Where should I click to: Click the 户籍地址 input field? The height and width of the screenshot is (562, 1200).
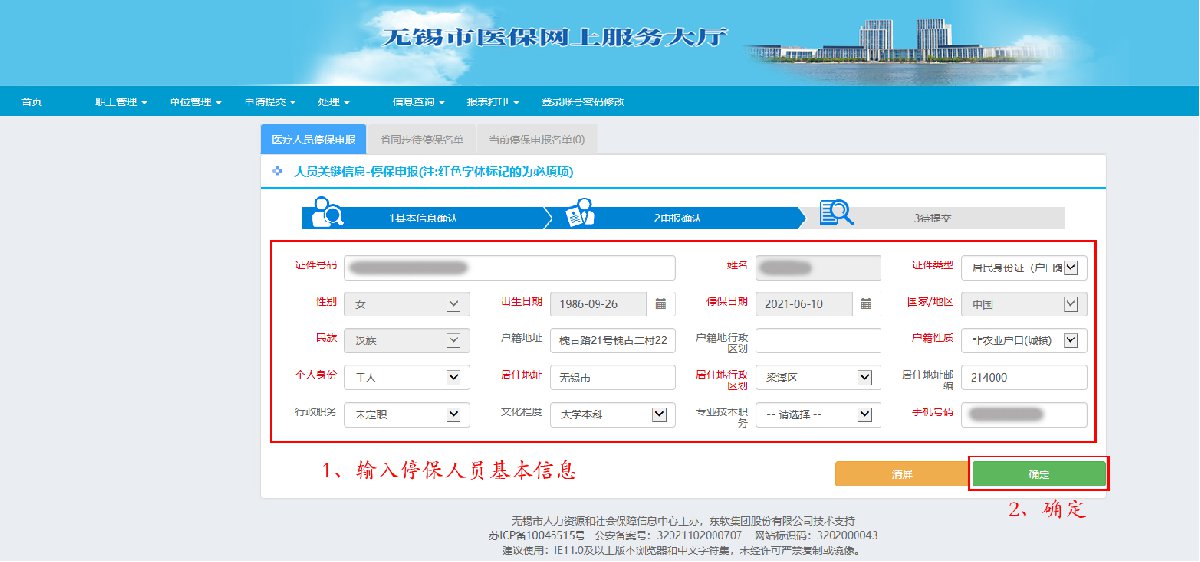[x=613, y=341]
